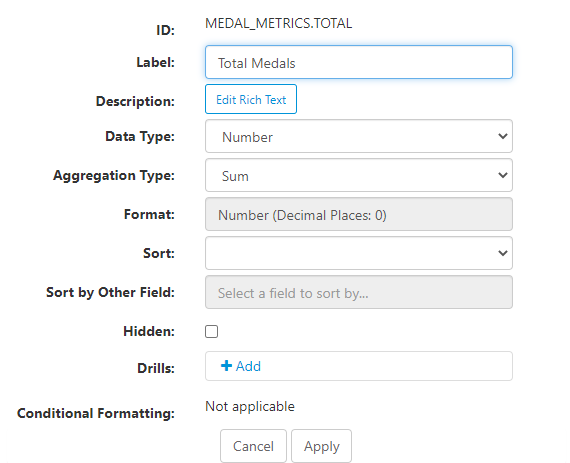This screenshot has width=570, height=463.
Task: Click the 'Not applicable' conditional formatting text
Action: pyautogui.click(x=250, y=407)
